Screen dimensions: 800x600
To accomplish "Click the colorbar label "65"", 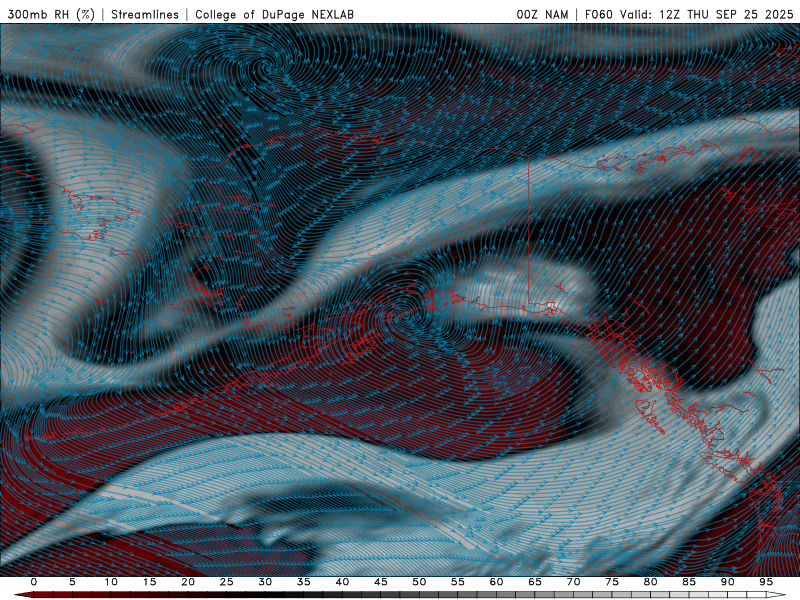I will click(x=535, y=582).
